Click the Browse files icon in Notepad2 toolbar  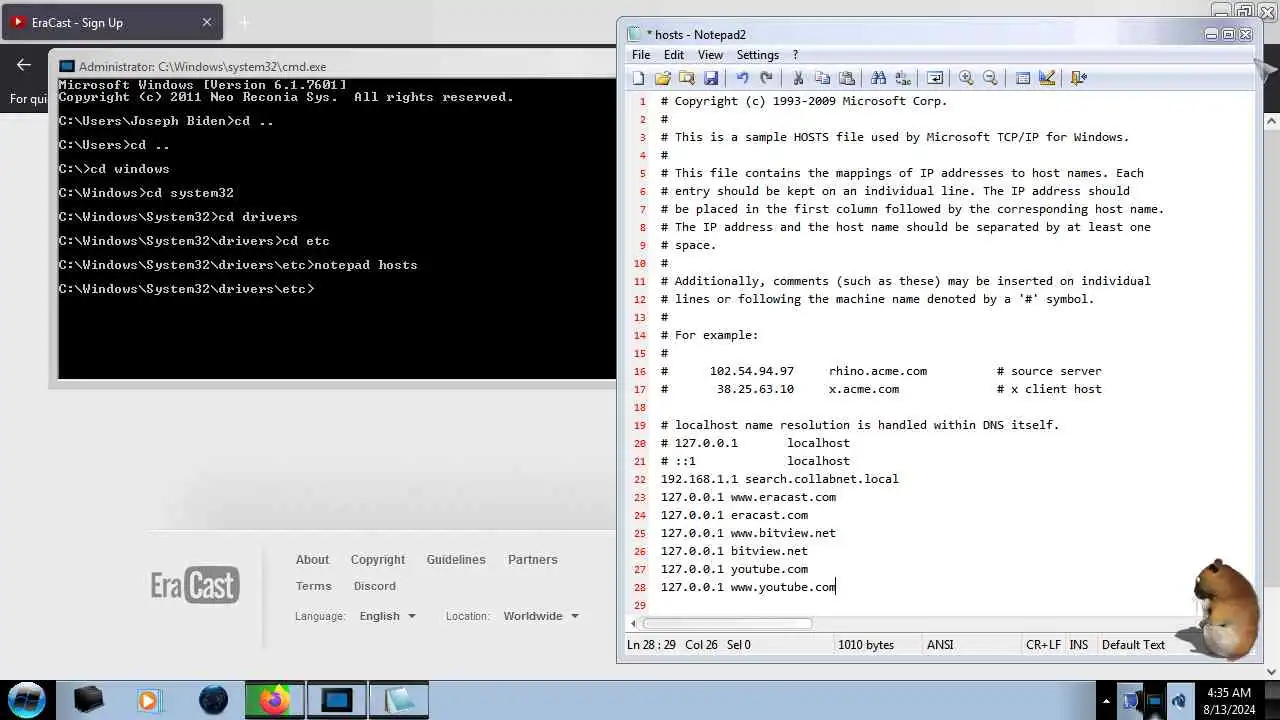pyautogui.click(x=686, y=78)
